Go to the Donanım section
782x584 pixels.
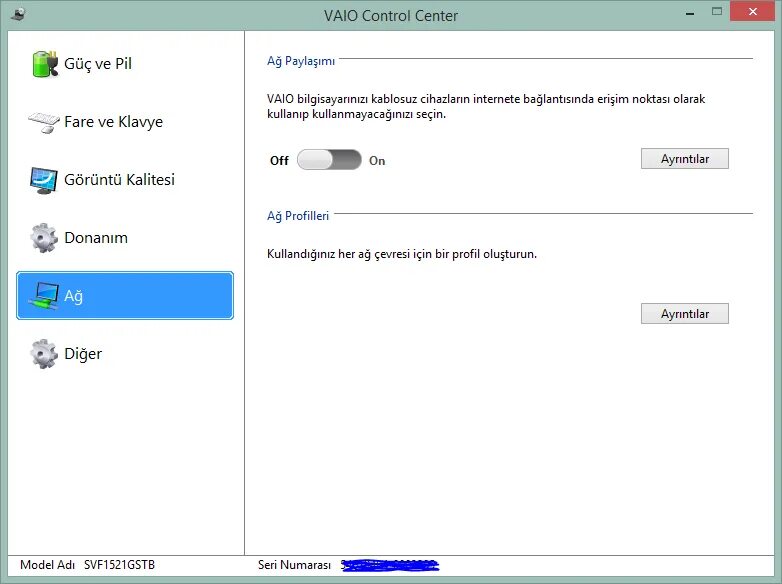[125, 238]
